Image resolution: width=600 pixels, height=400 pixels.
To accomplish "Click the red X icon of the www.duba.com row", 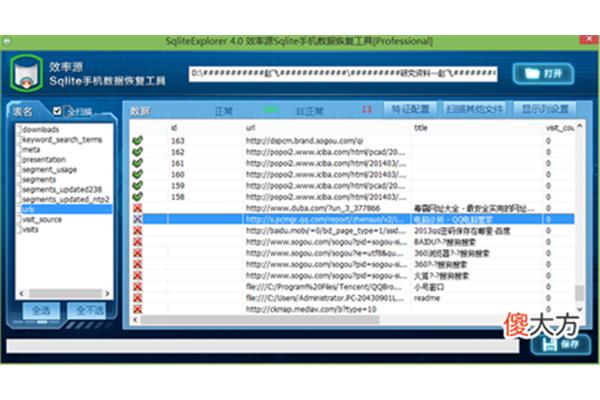I will [x=137, y=208].
